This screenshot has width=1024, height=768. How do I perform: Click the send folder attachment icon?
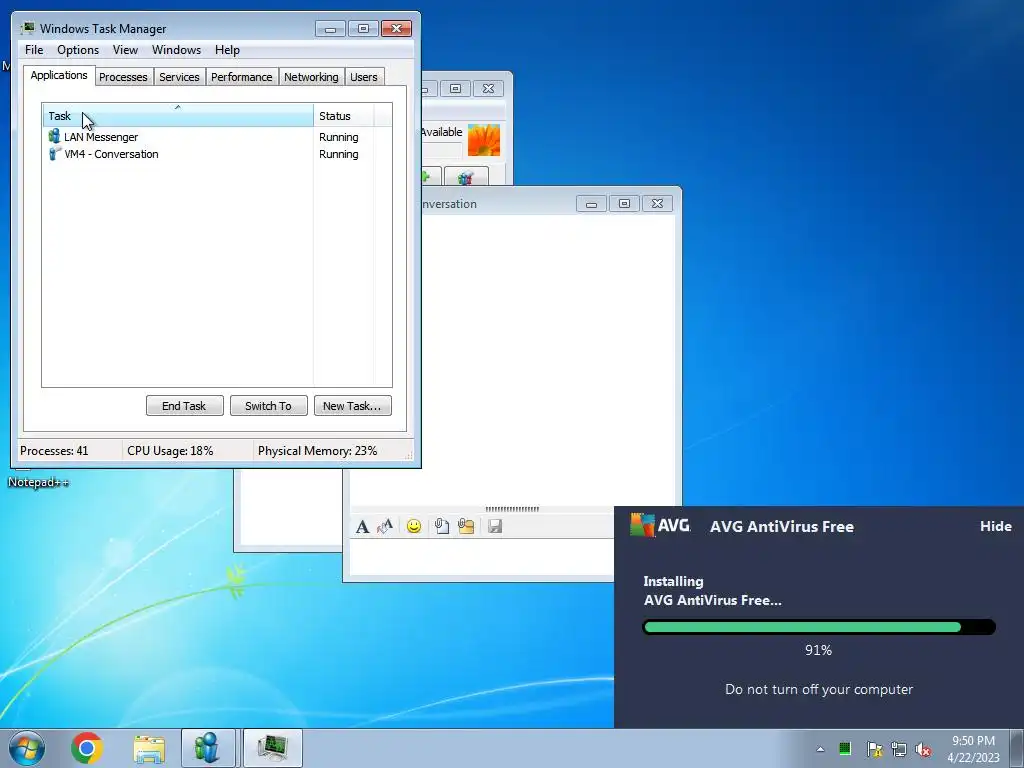[466, 526]
